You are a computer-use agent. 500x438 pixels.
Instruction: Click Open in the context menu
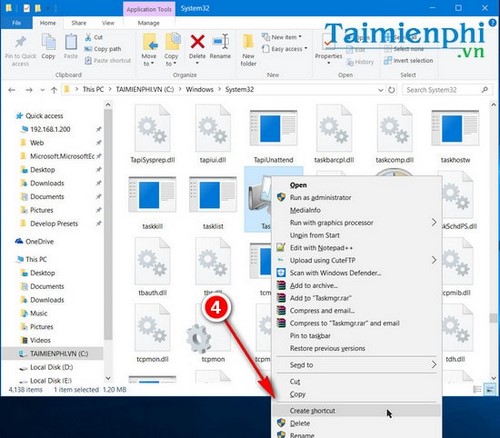(357, 185)
